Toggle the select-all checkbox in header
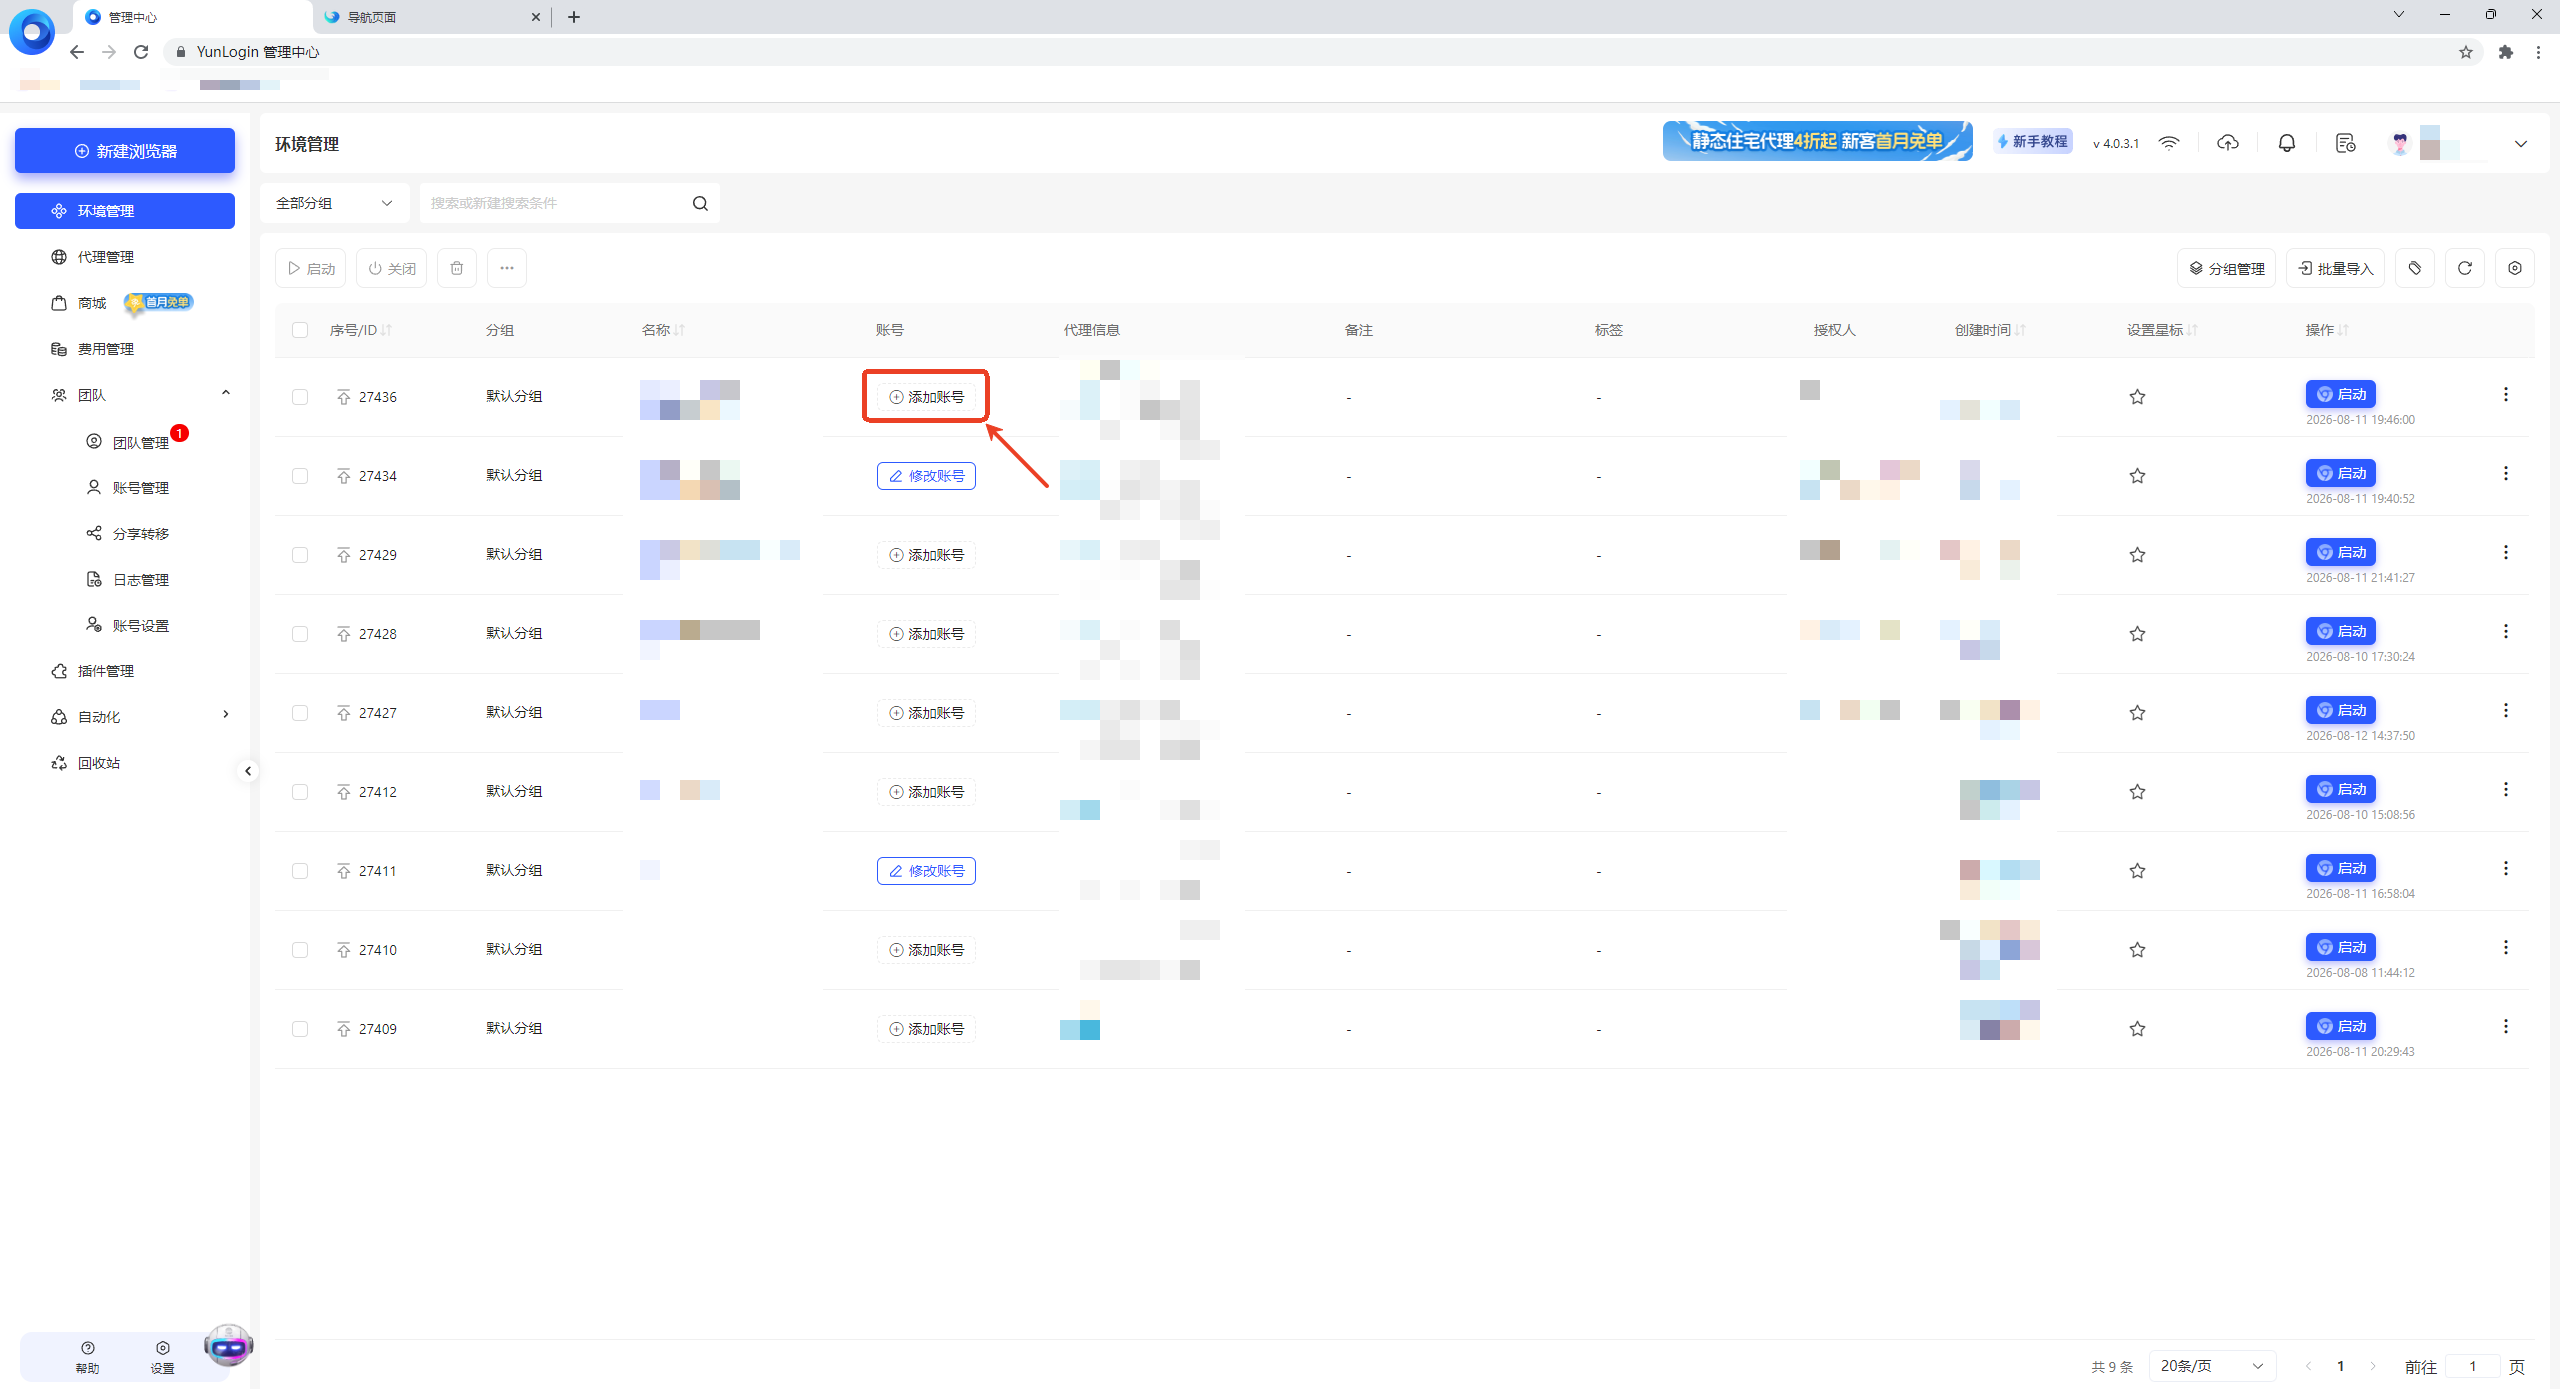The image size is (2560, 1389). click(x=300, y=330)
